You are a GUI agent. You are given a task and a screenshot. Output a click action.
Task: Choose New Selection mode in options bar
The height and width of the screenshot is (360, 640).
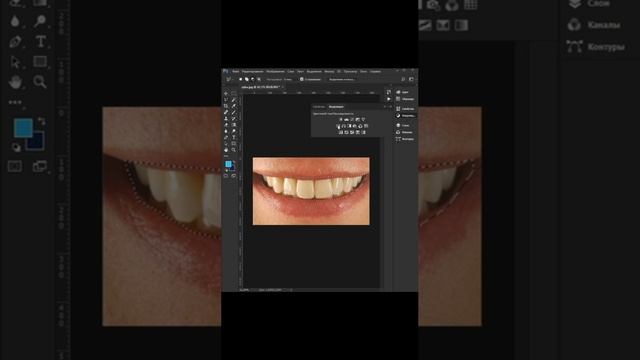coord(240,79)
